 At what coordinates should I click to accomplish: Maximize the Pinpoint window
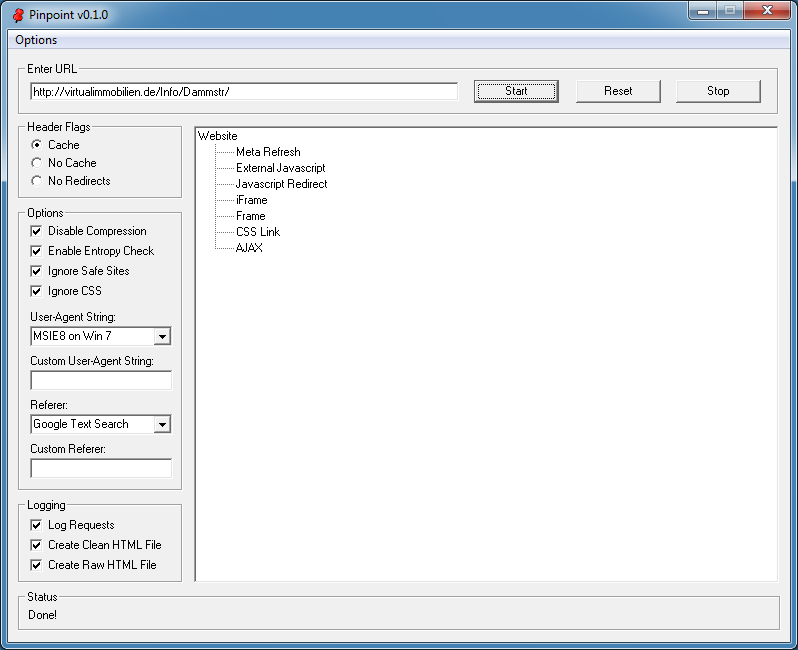tap(729, 10)
